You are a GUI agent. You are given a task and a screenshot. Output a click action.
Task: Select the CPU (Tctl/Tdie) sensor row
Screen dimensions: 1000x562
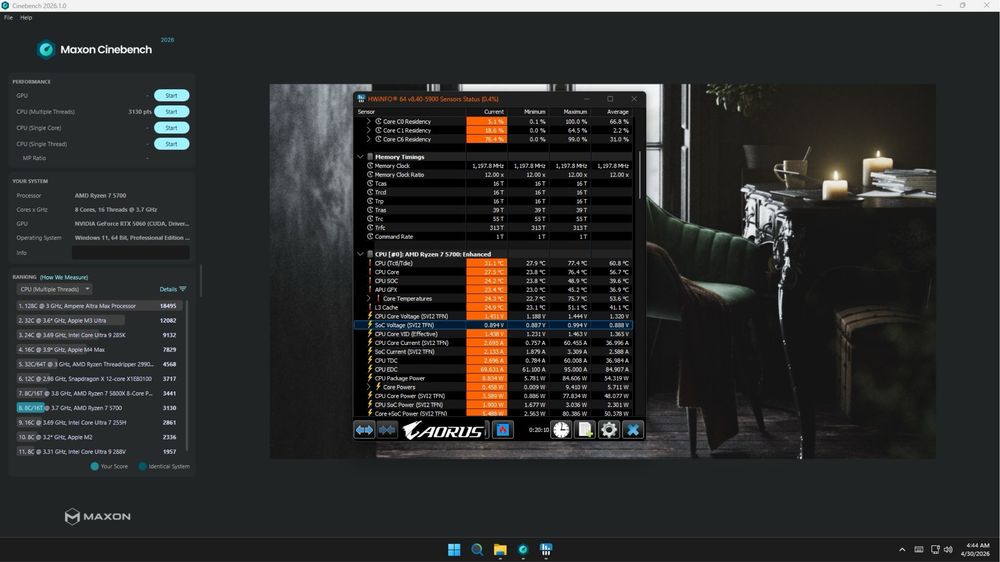(x=493, y=263)
